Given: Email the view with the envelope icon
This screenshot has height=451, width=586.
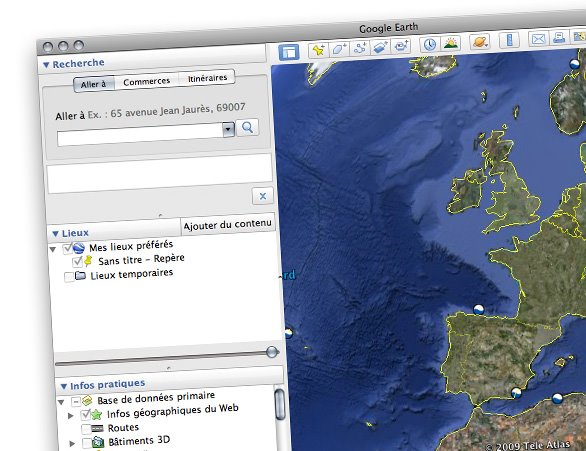Looking at the screenshot, I should 538,38.
